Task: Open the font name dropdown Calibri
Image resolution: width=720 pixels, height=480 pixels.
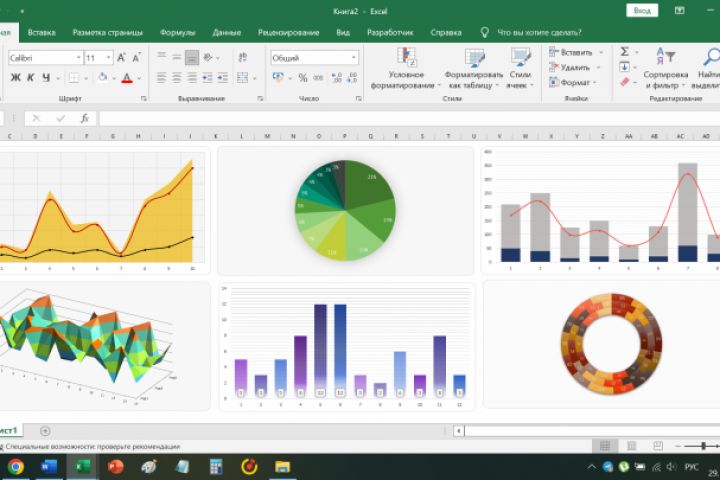Action: coord(79,58)
